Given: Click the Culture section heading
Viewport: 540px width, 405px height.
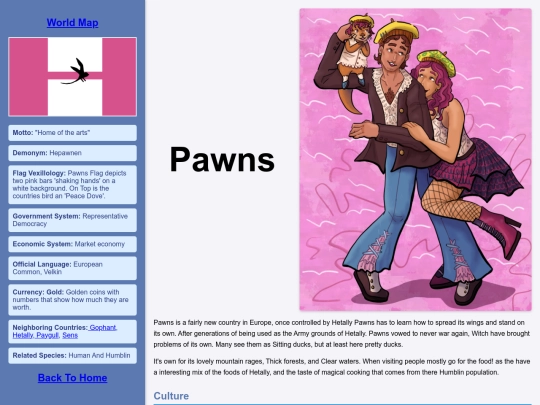Looking at the screenshot, I should point(171,396).
